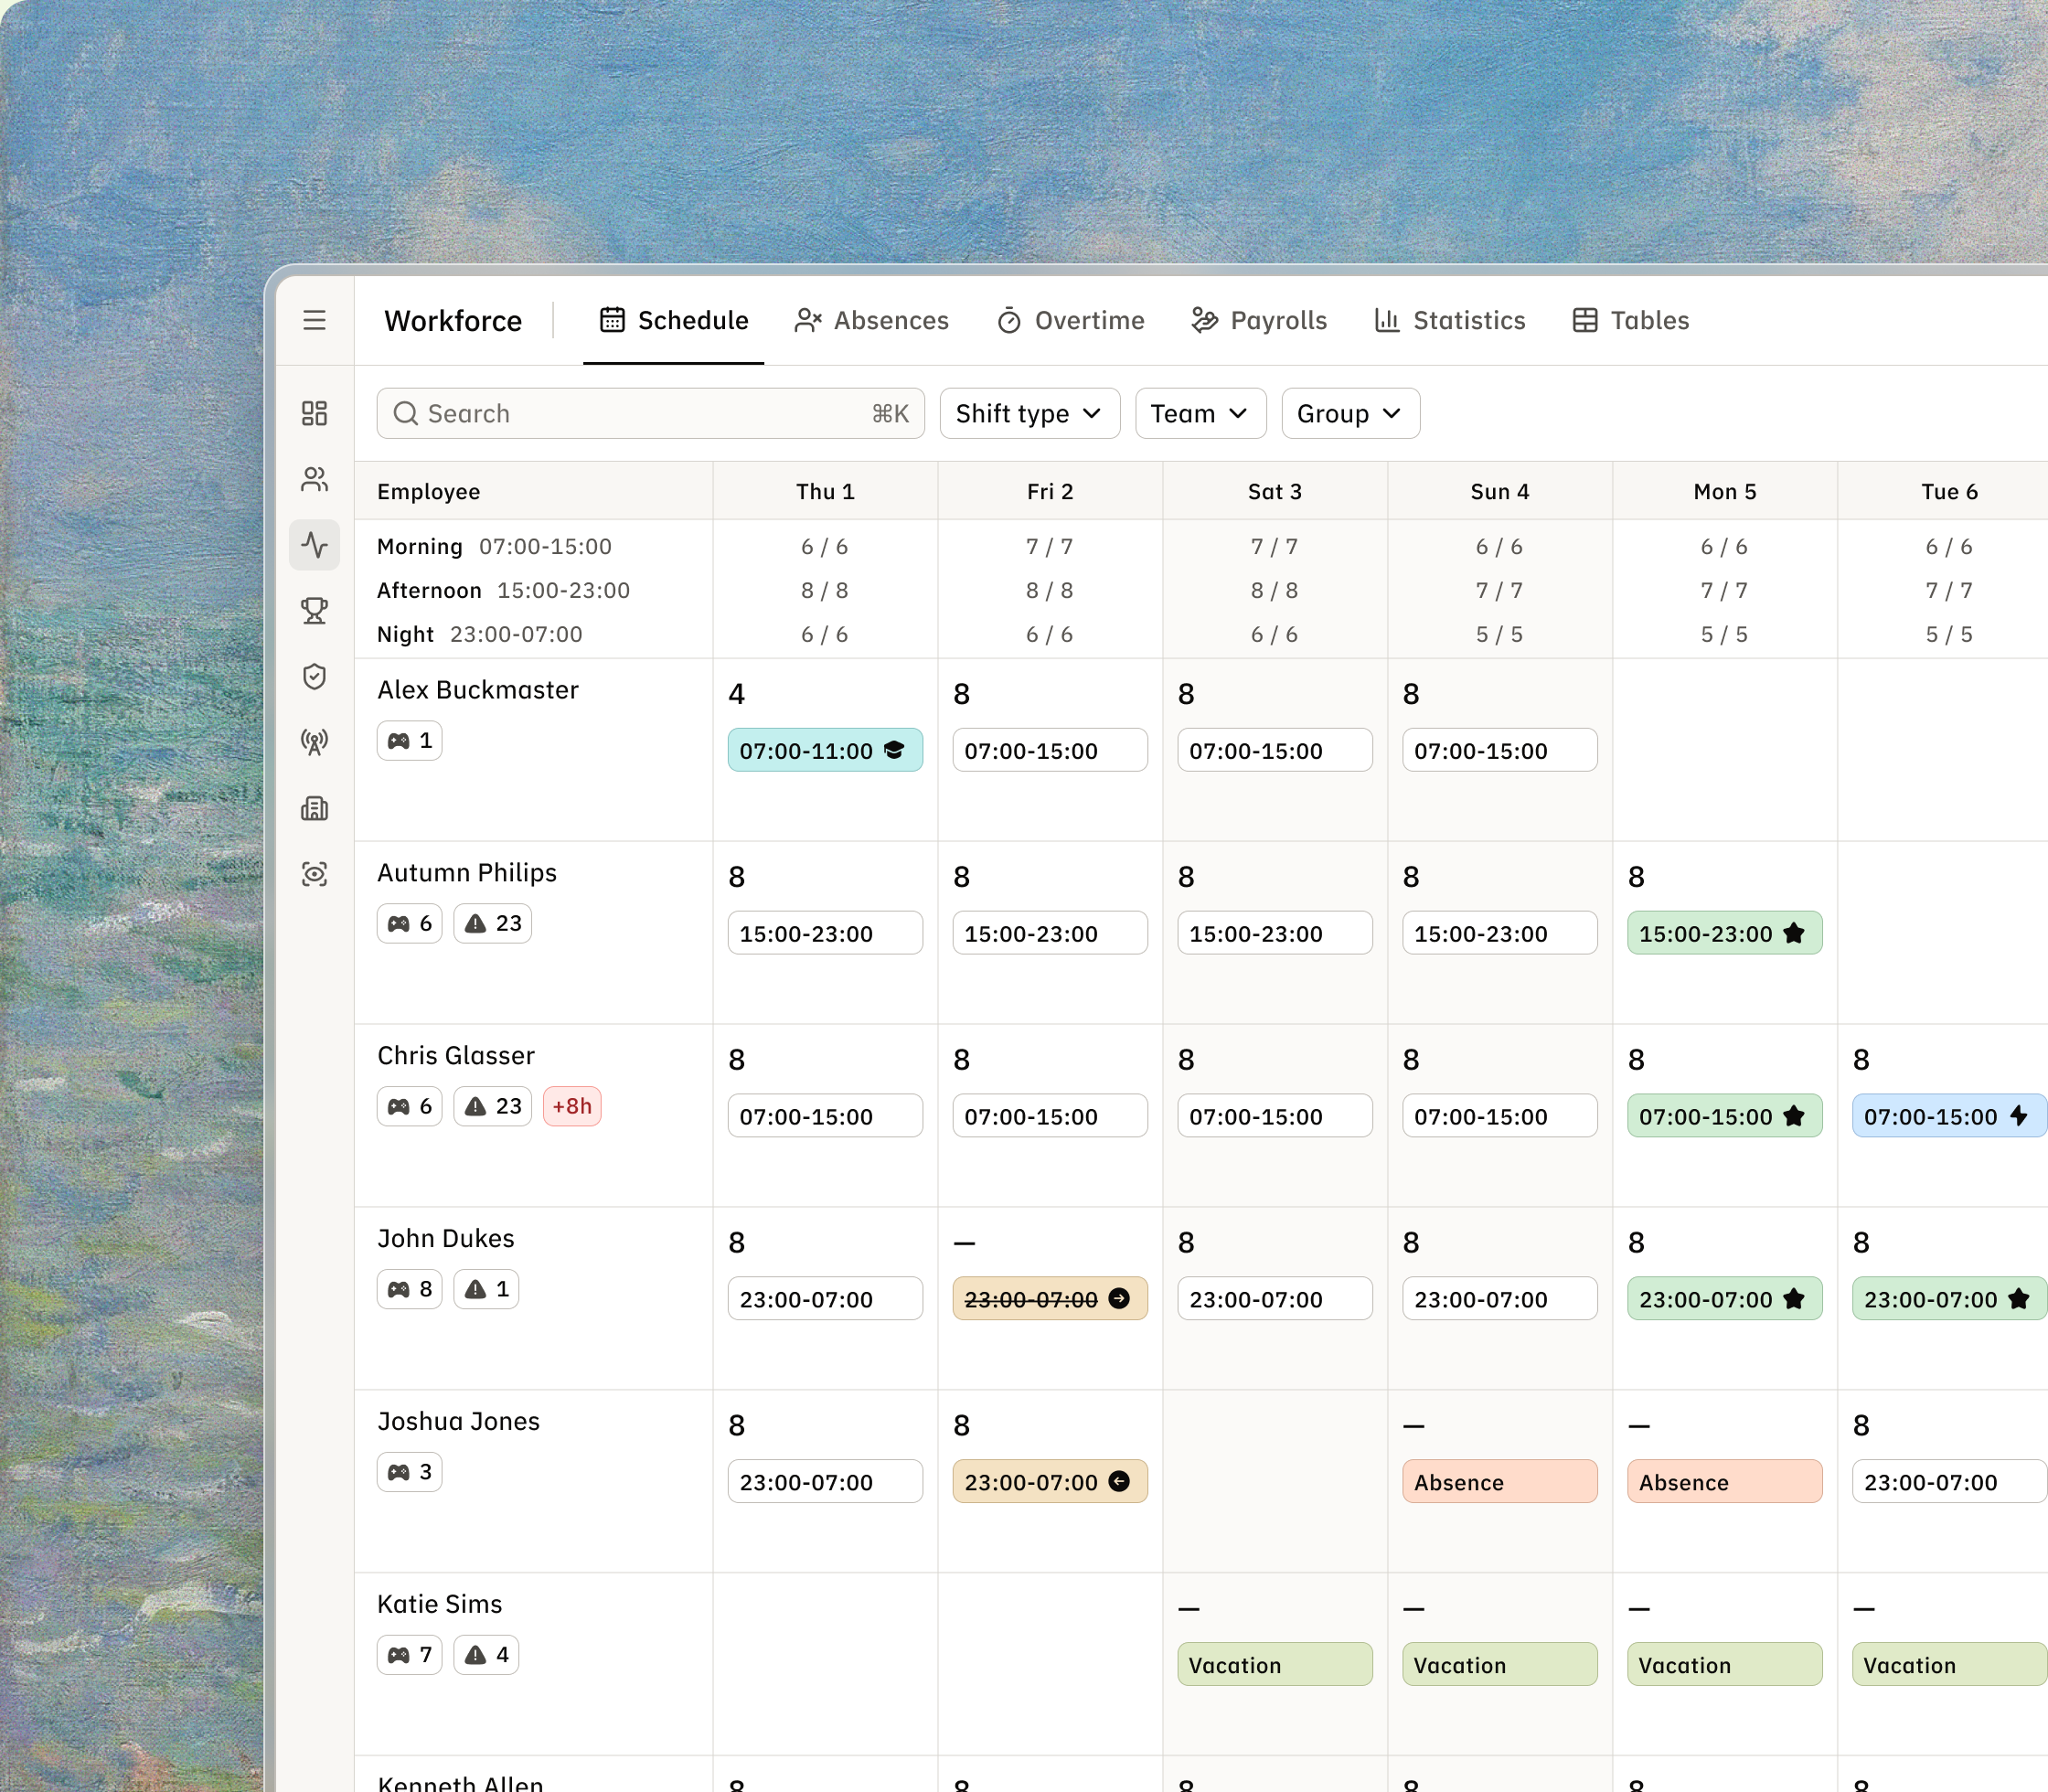Open Katie Sims Mon 5 Vacation entry
Image resolution: width=2048 pixels, height=1792 pixels.
[1725, 1664]
